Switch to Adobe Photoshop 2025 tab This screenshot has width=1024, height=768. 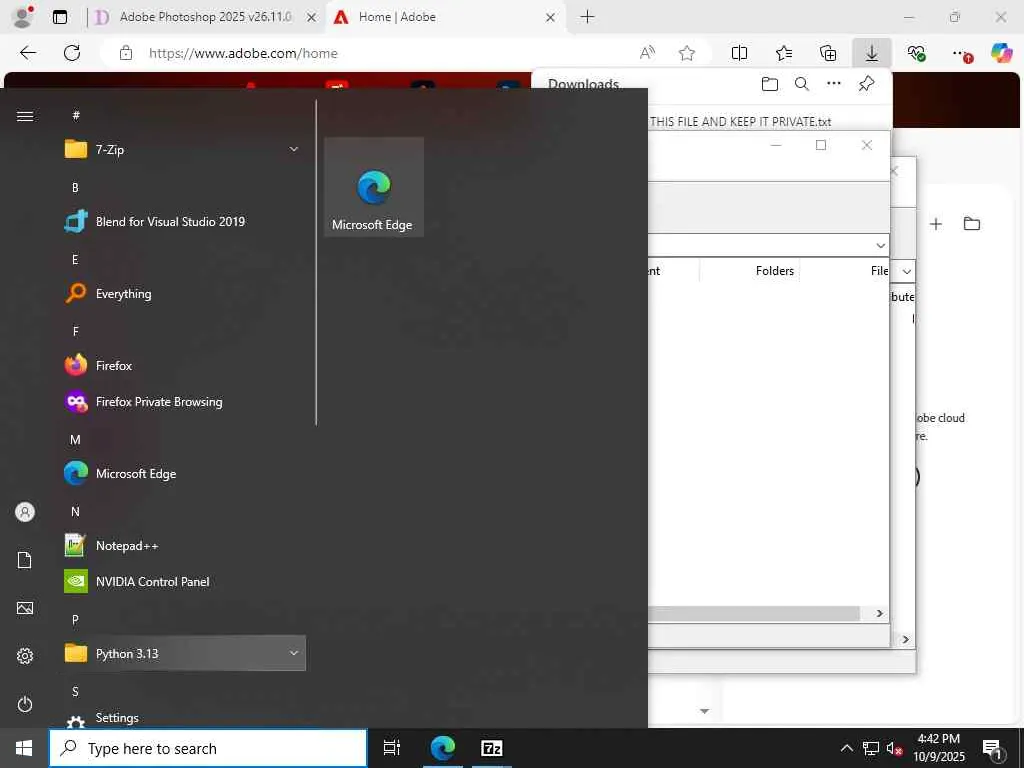[x=205, y=17]
